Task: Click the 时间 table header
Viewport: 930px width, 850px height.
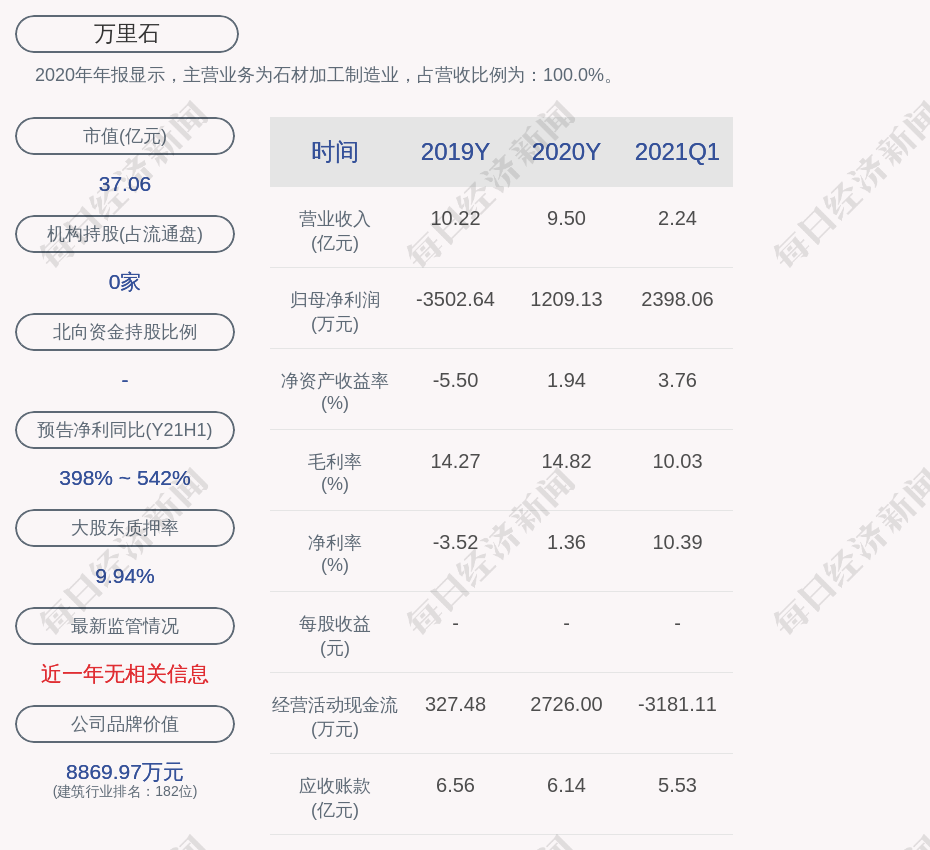Action: tap(335, 152)
